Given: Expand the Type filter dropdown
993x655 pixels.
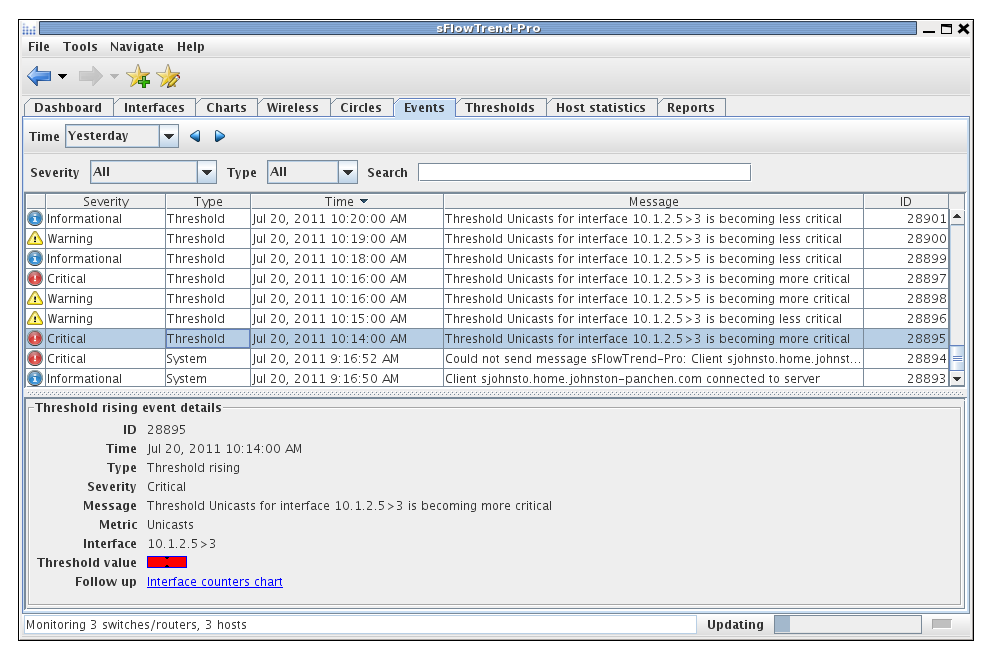Looking at the screenshot, I should (347, 173).
